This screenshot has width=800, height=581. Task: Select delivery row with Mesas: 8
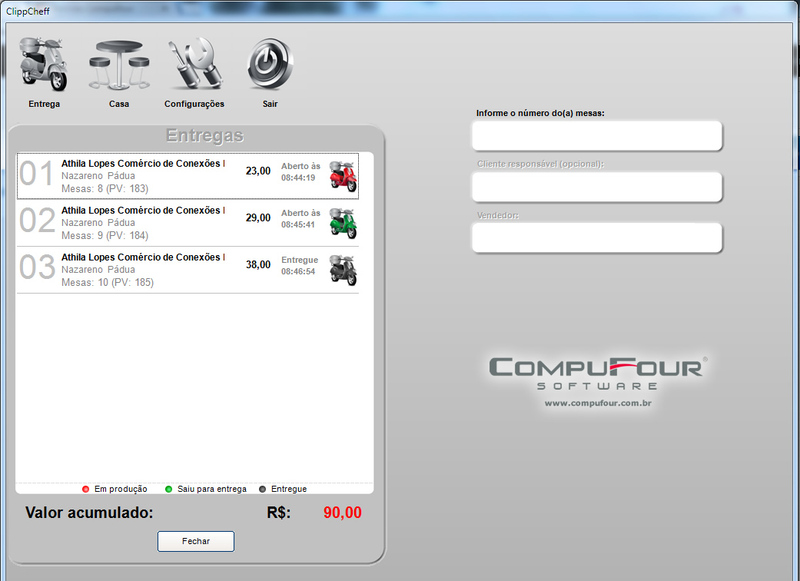click(x=150, y=176)
